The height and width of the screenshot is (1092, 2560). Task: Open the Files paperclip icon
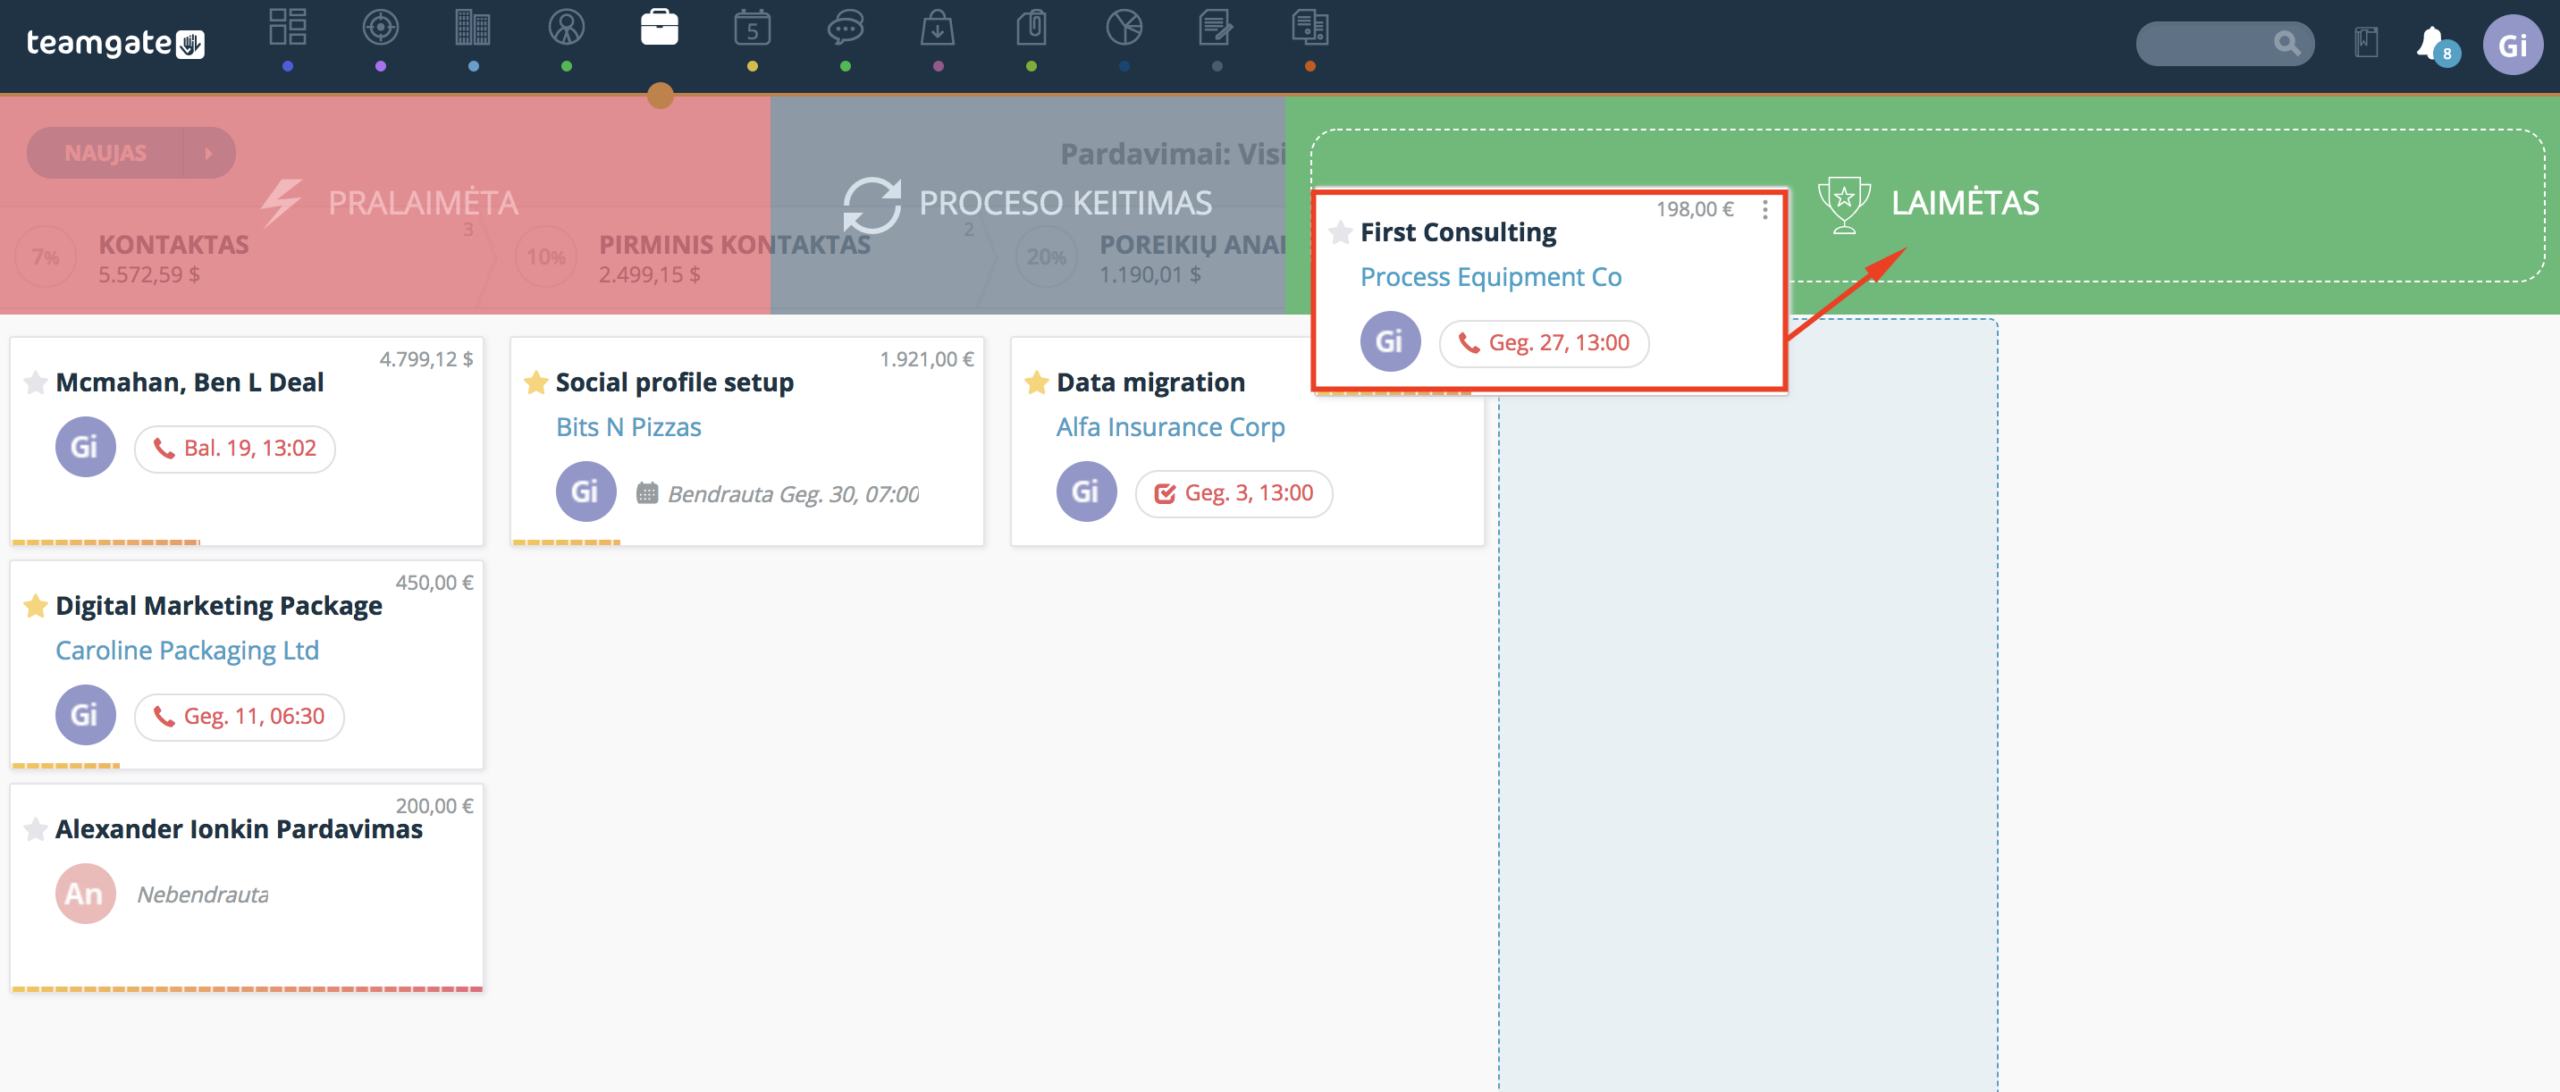coord(1031,28)
